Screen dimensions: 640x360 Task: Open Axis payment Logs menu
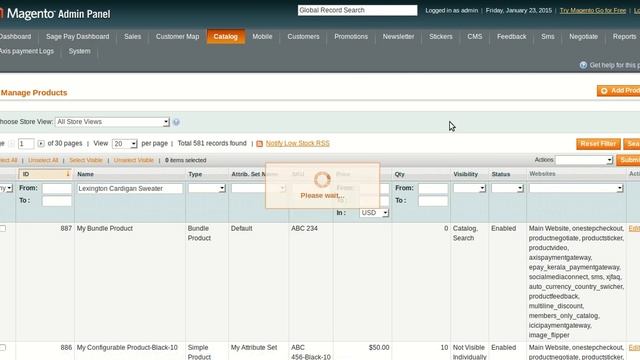pyautogui.click(x=27, y=51)
